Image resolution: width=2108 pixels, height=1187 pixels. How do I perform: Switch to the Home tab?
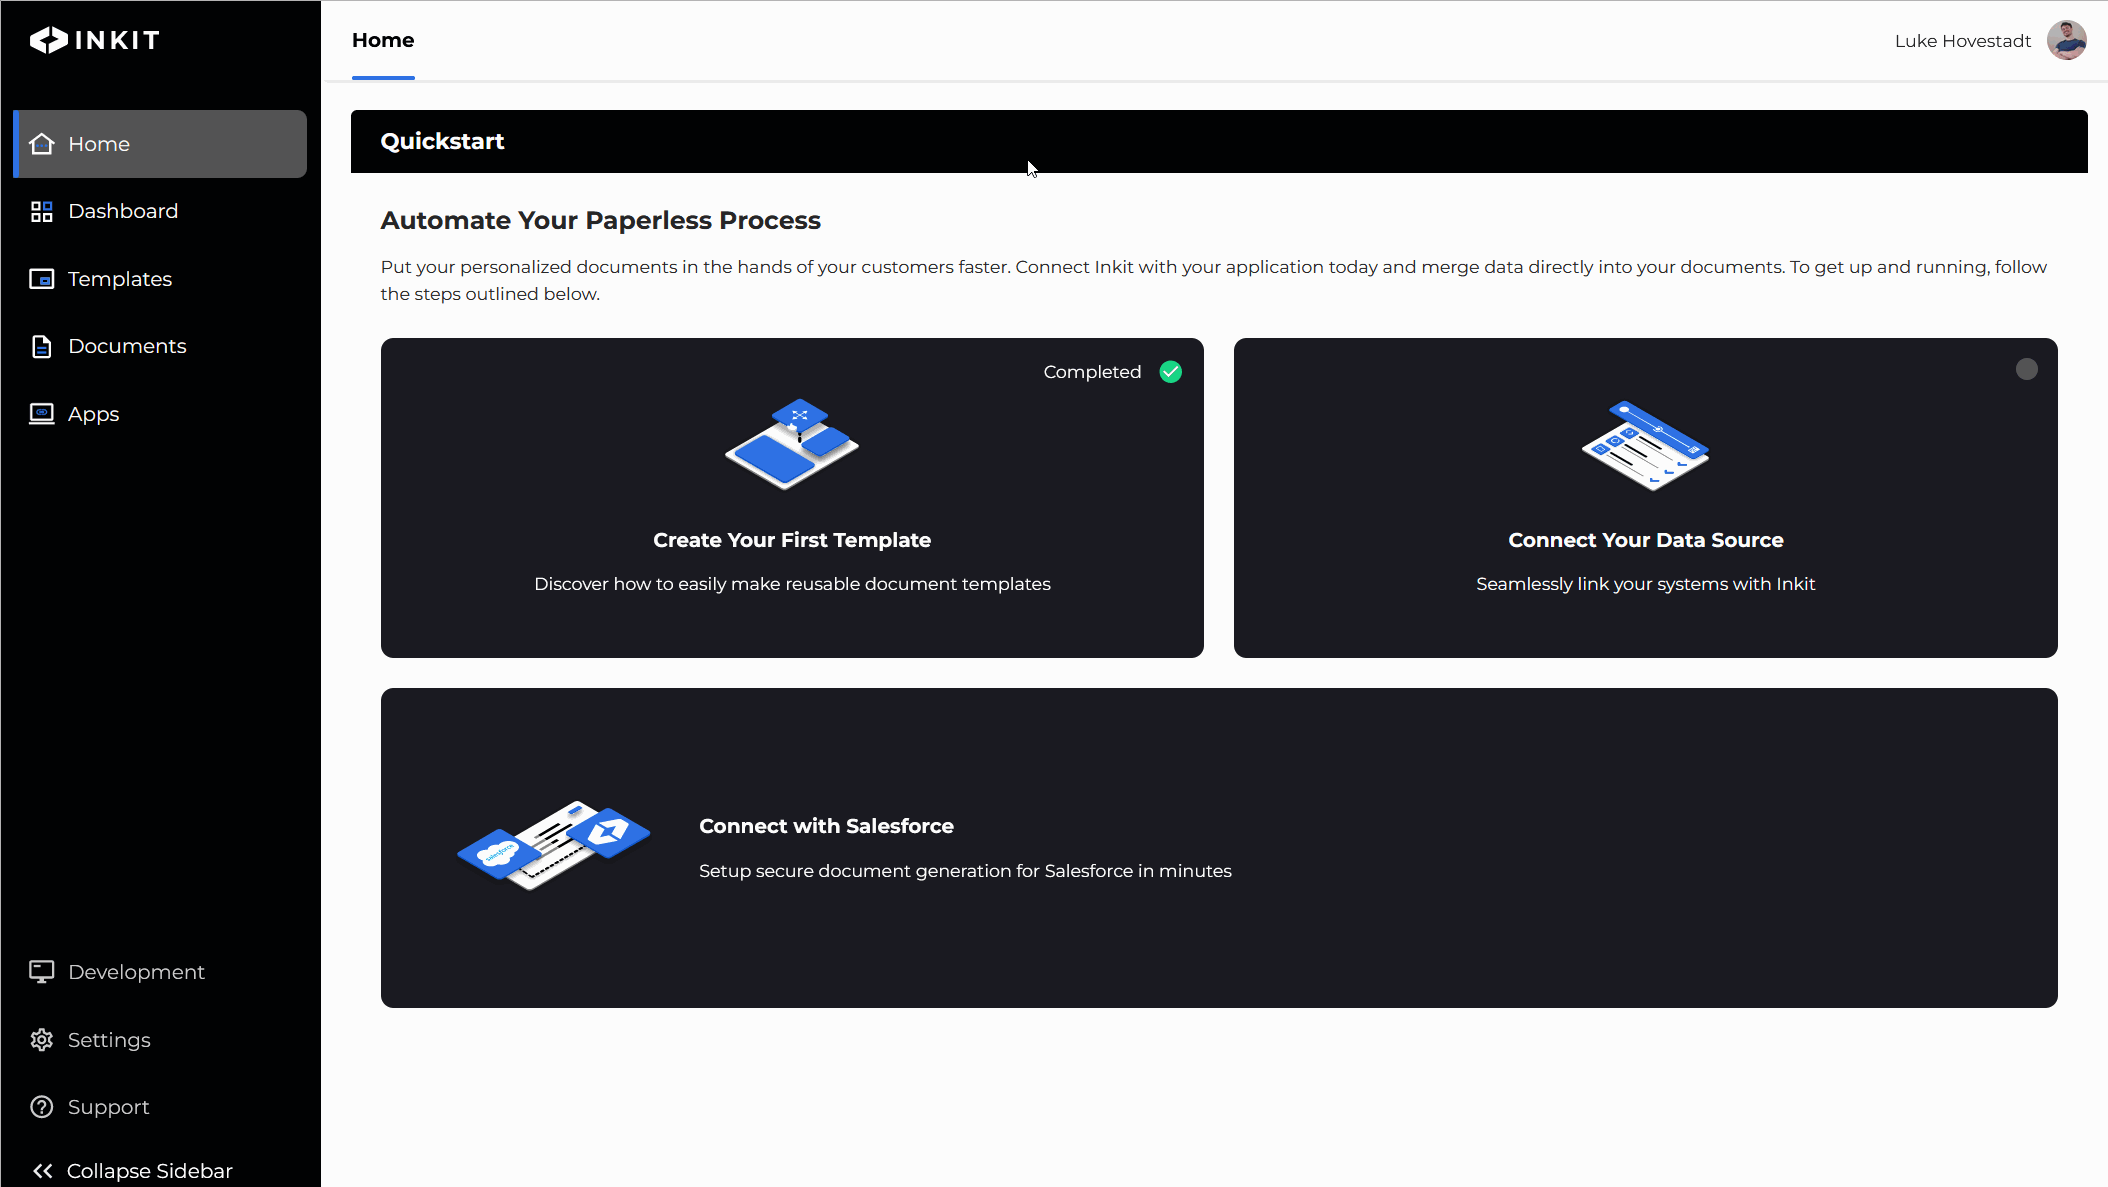click(x=383, y=41)
